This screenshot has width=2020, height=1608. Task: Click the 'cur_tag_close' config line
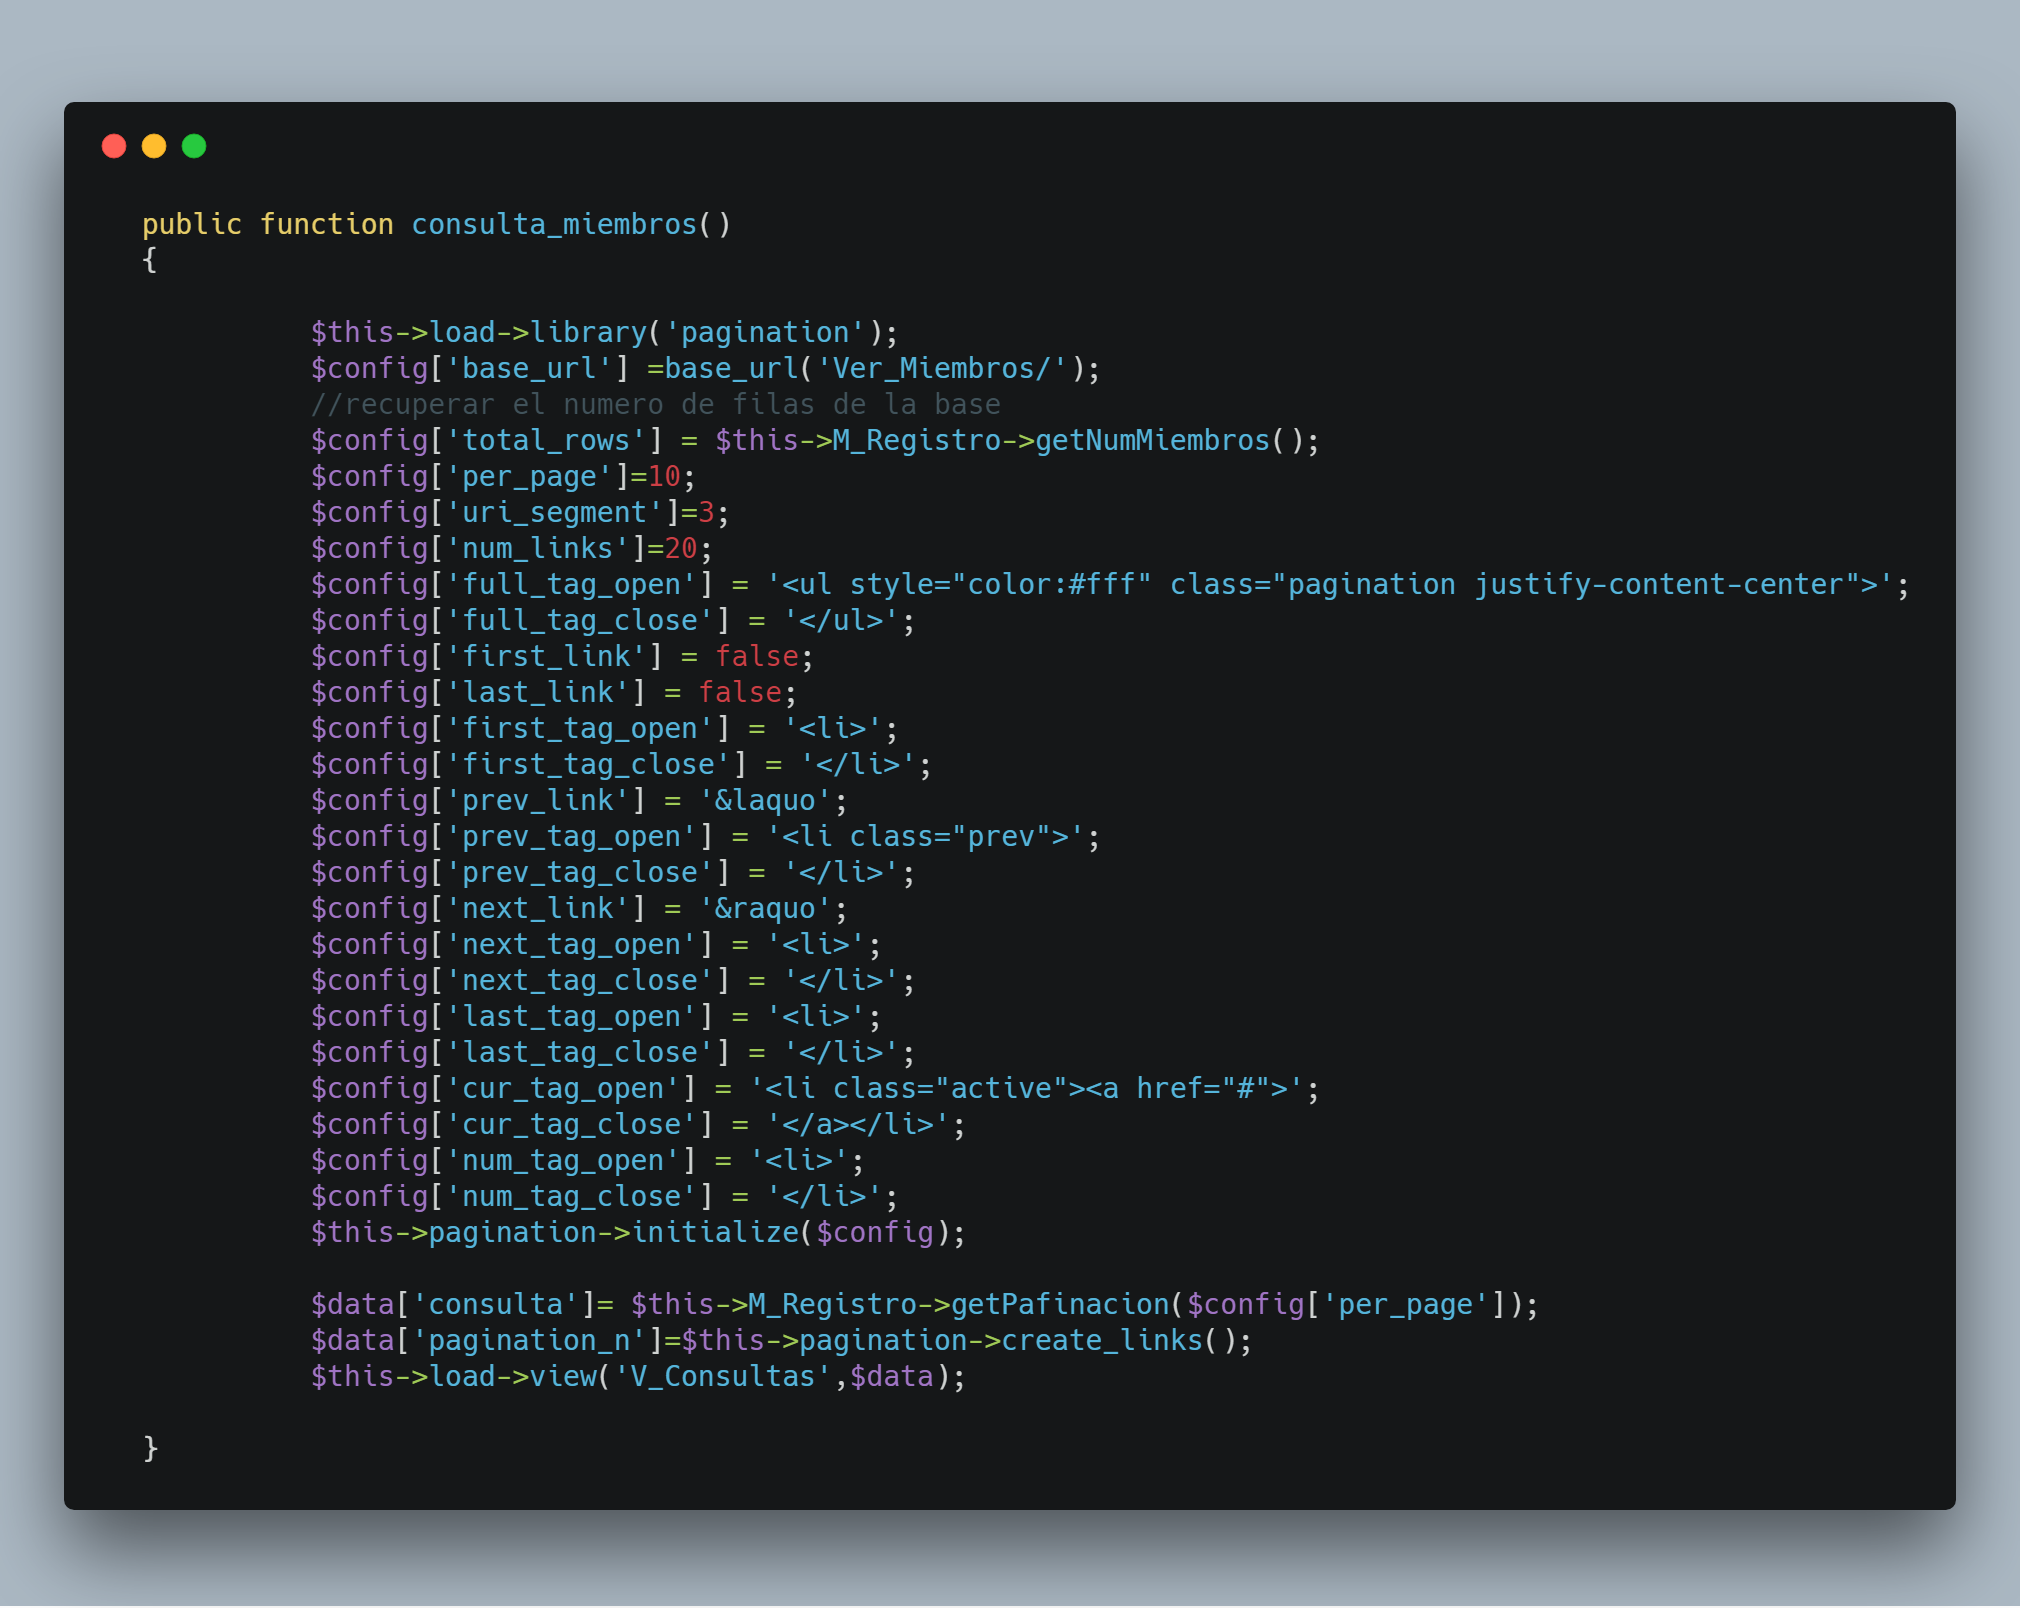pos(638,1124)
